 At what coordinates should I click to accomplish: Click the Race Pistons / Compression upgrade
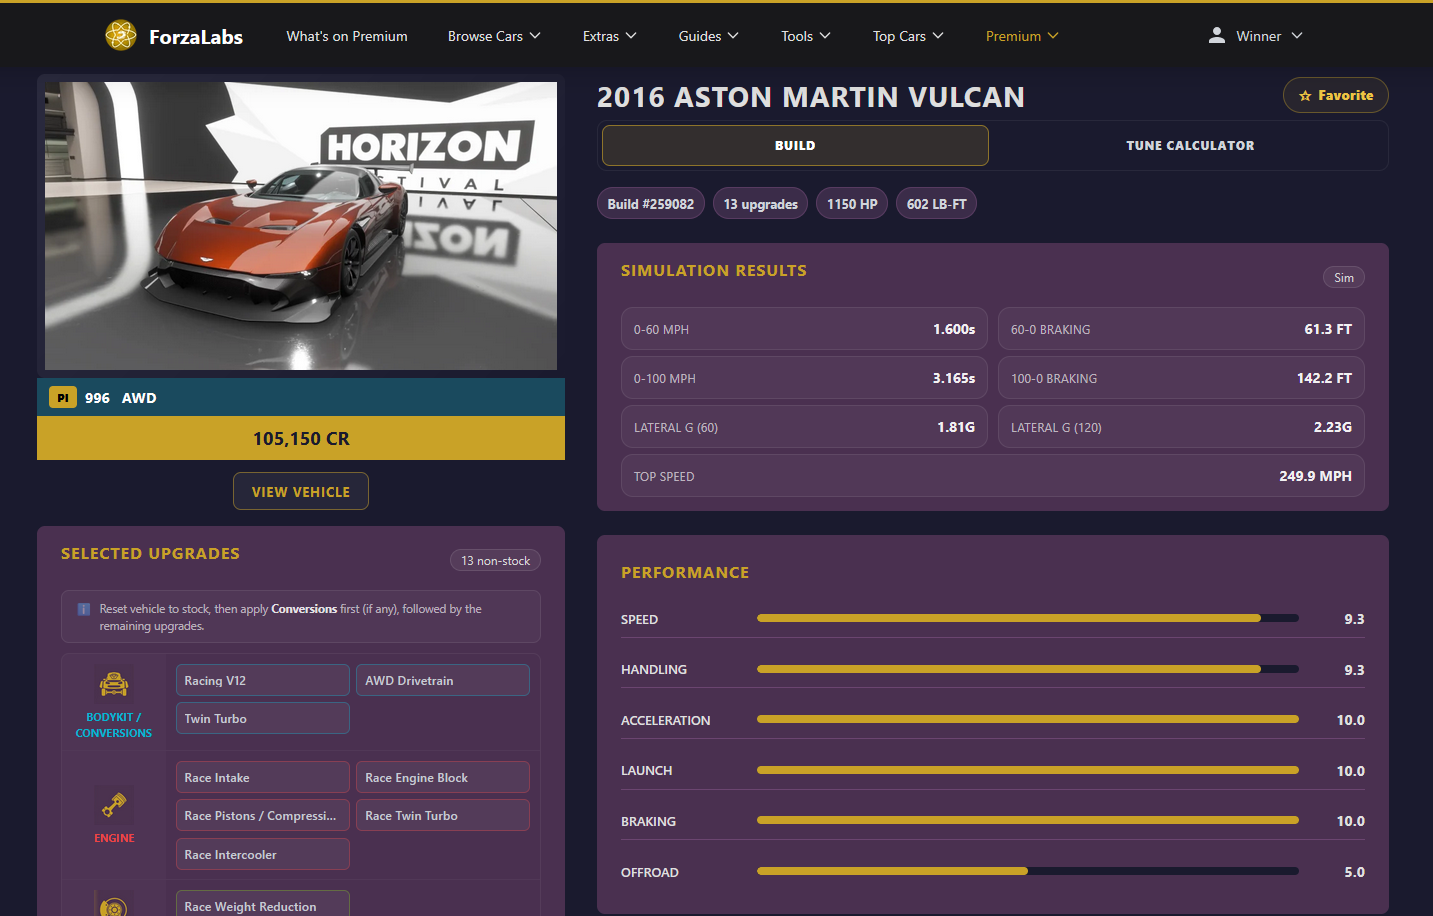point(263,815)
